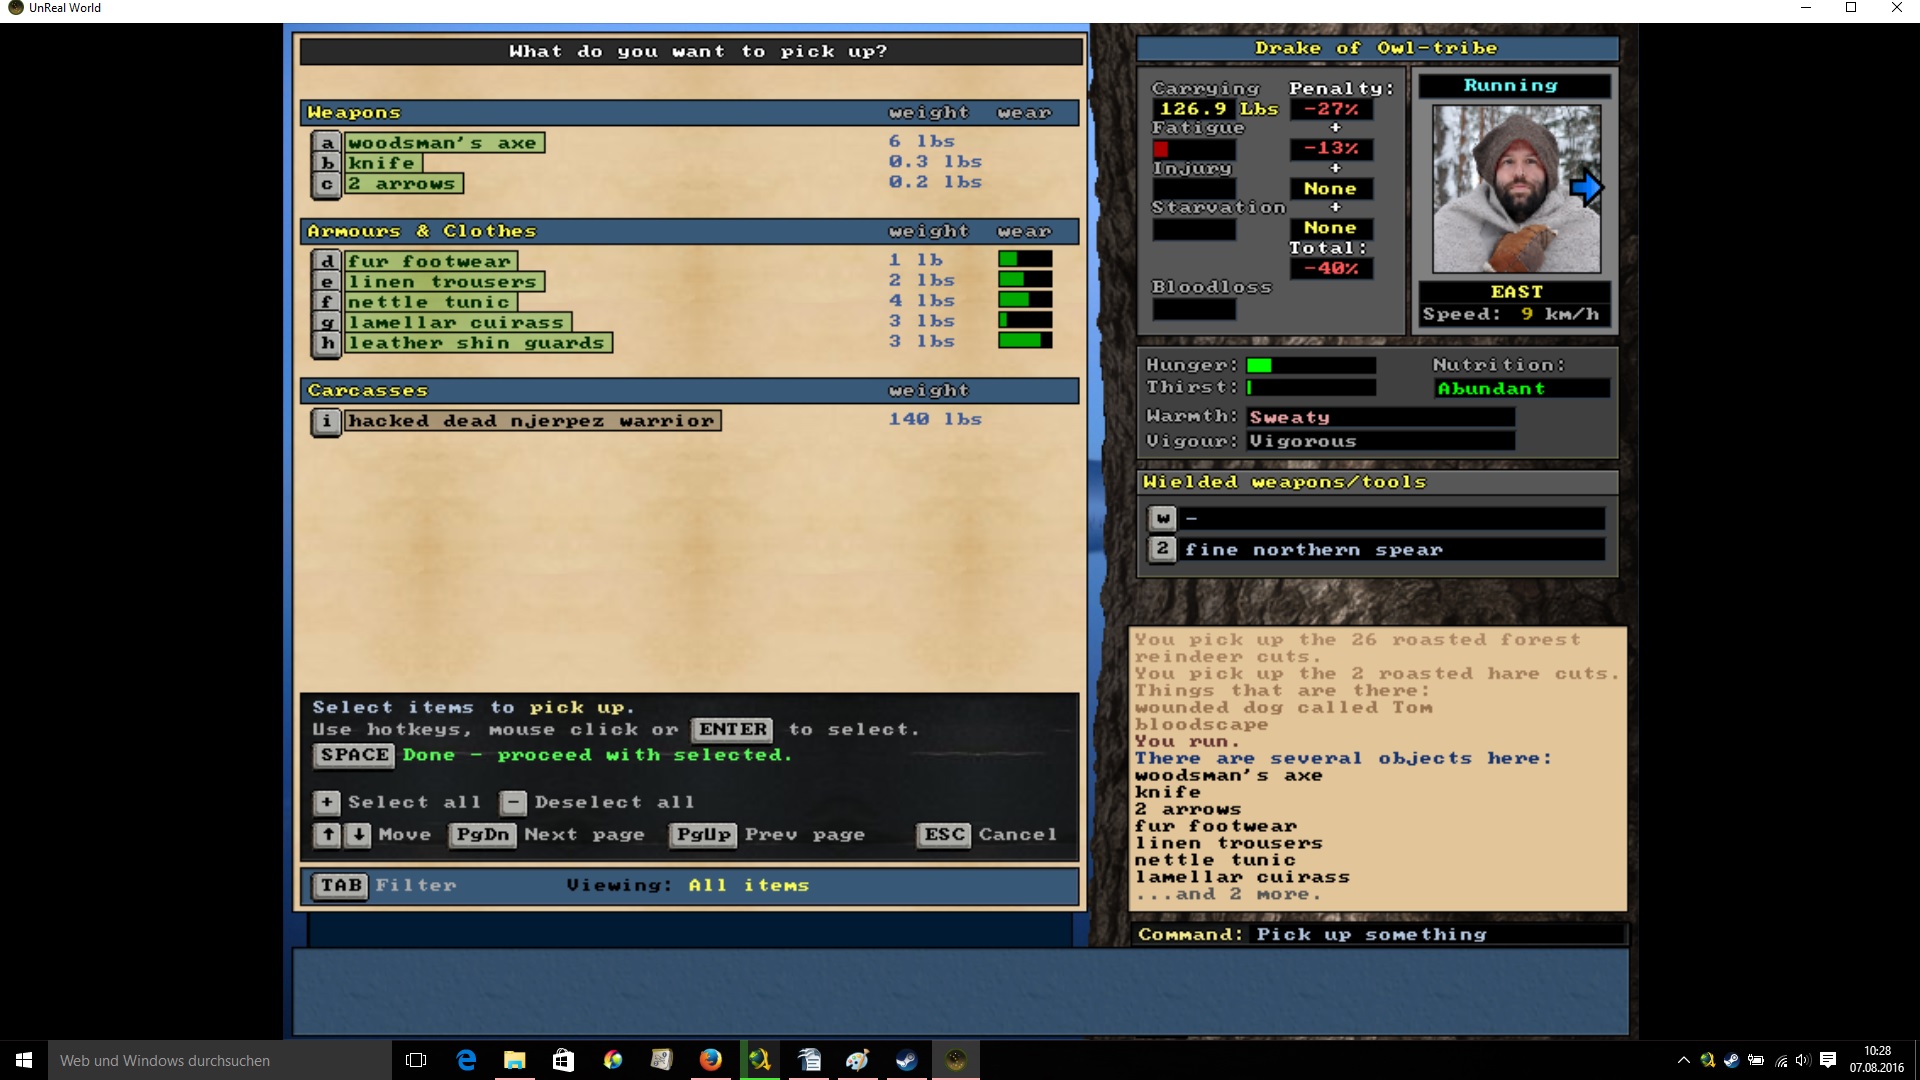
Task: Click the ENTER key button
Action: click(732, 729)
